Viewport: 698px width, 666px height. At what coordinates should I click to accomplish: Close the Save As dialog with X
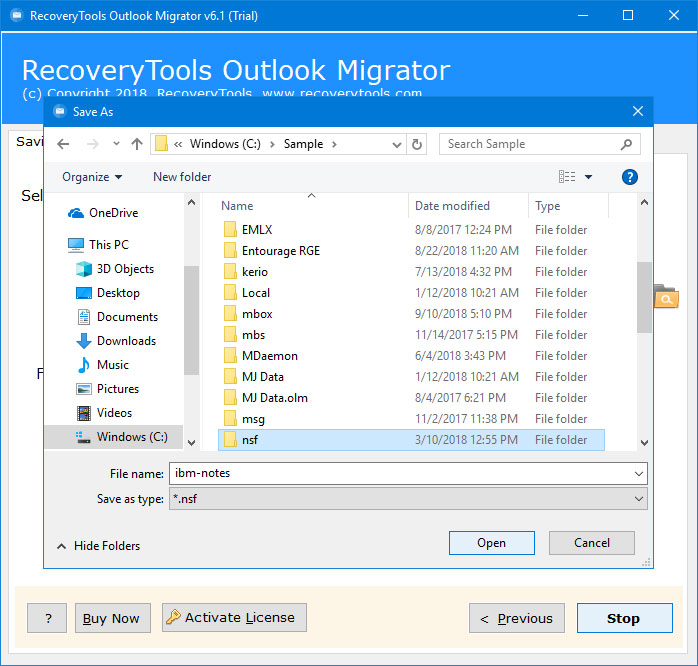637,111
